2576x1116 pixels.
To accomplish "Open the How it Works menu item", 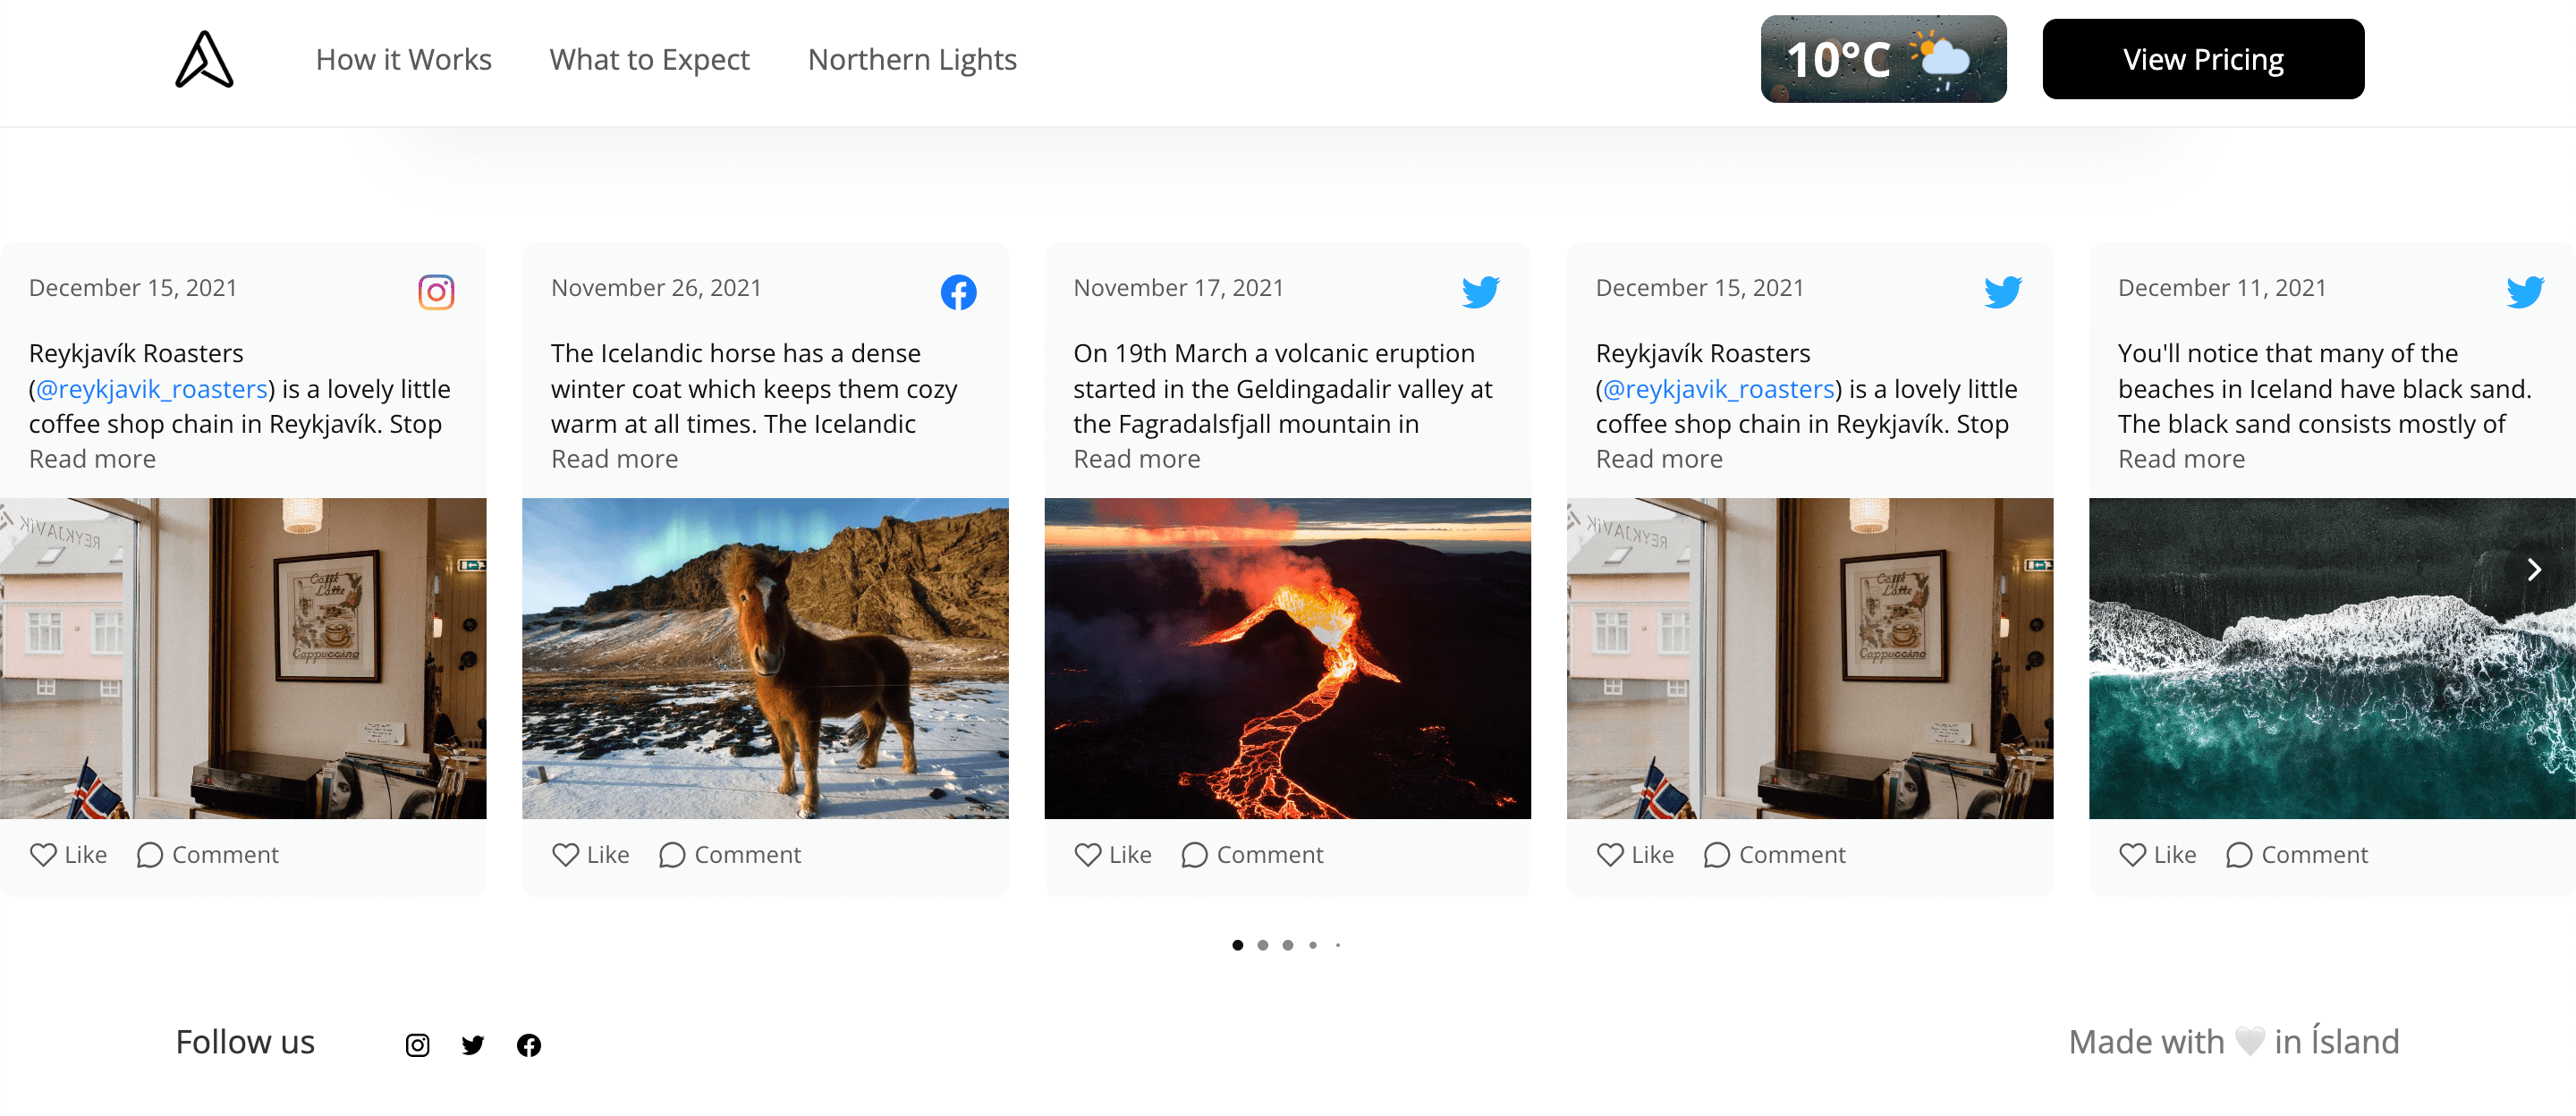I will click(x=403, y=59).
